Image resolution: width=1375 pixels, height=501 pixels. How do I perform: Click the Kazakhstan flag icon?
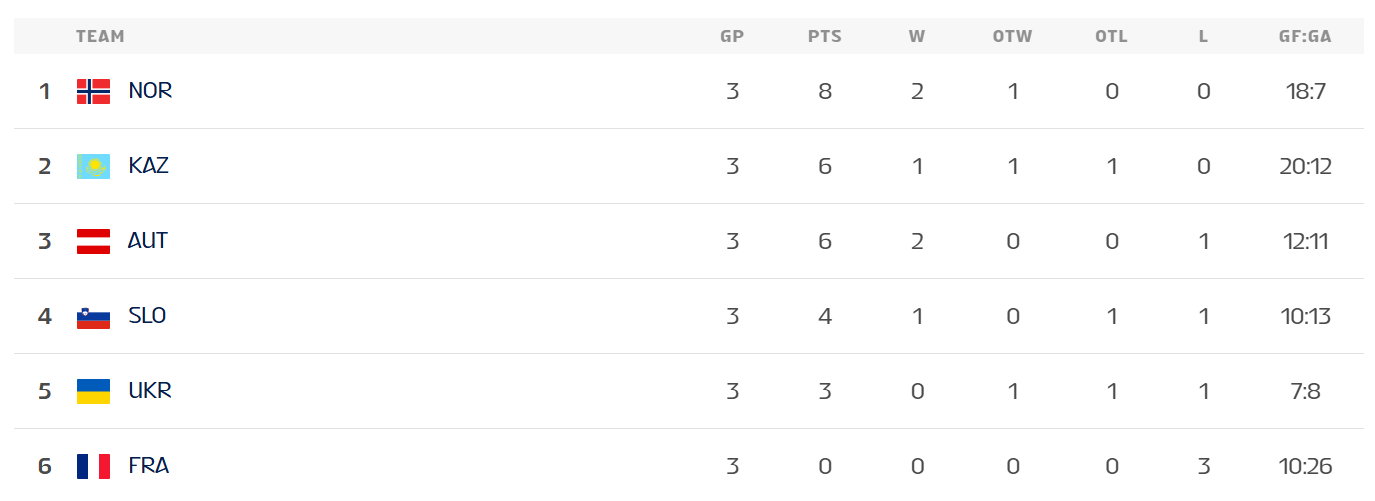[x=93, y=166]
